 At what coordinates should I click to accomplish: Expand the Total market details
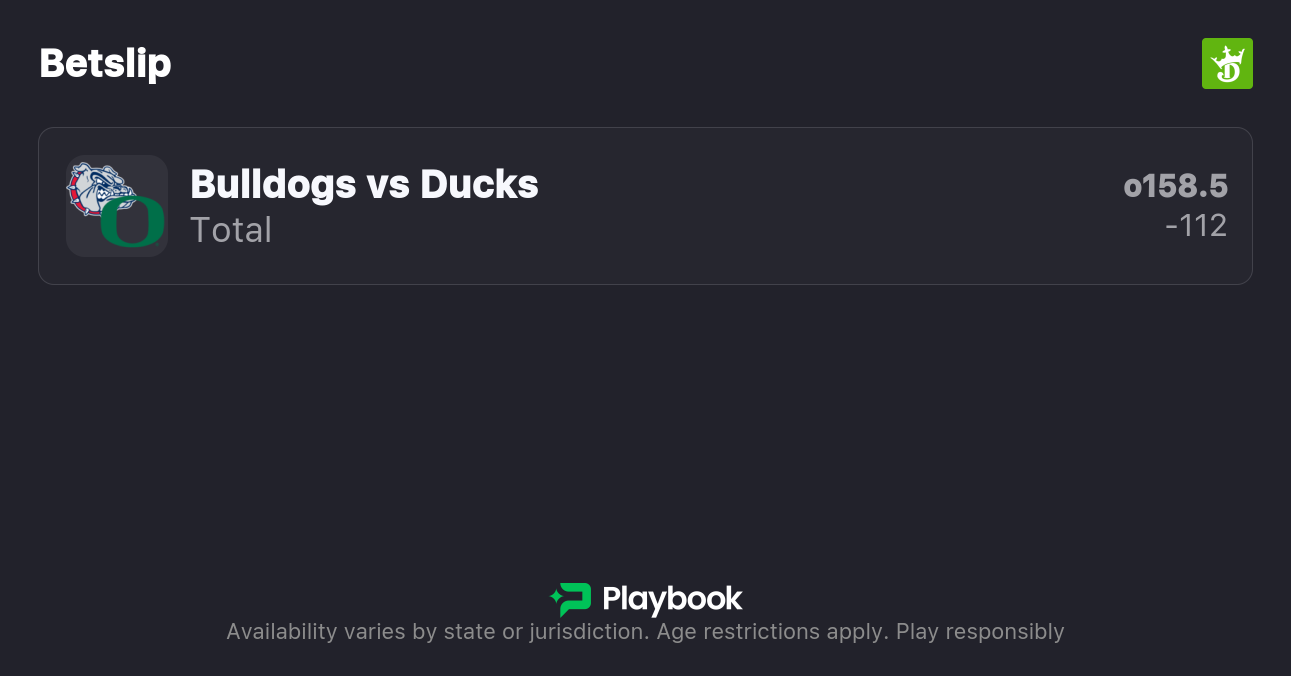point(231,230)
